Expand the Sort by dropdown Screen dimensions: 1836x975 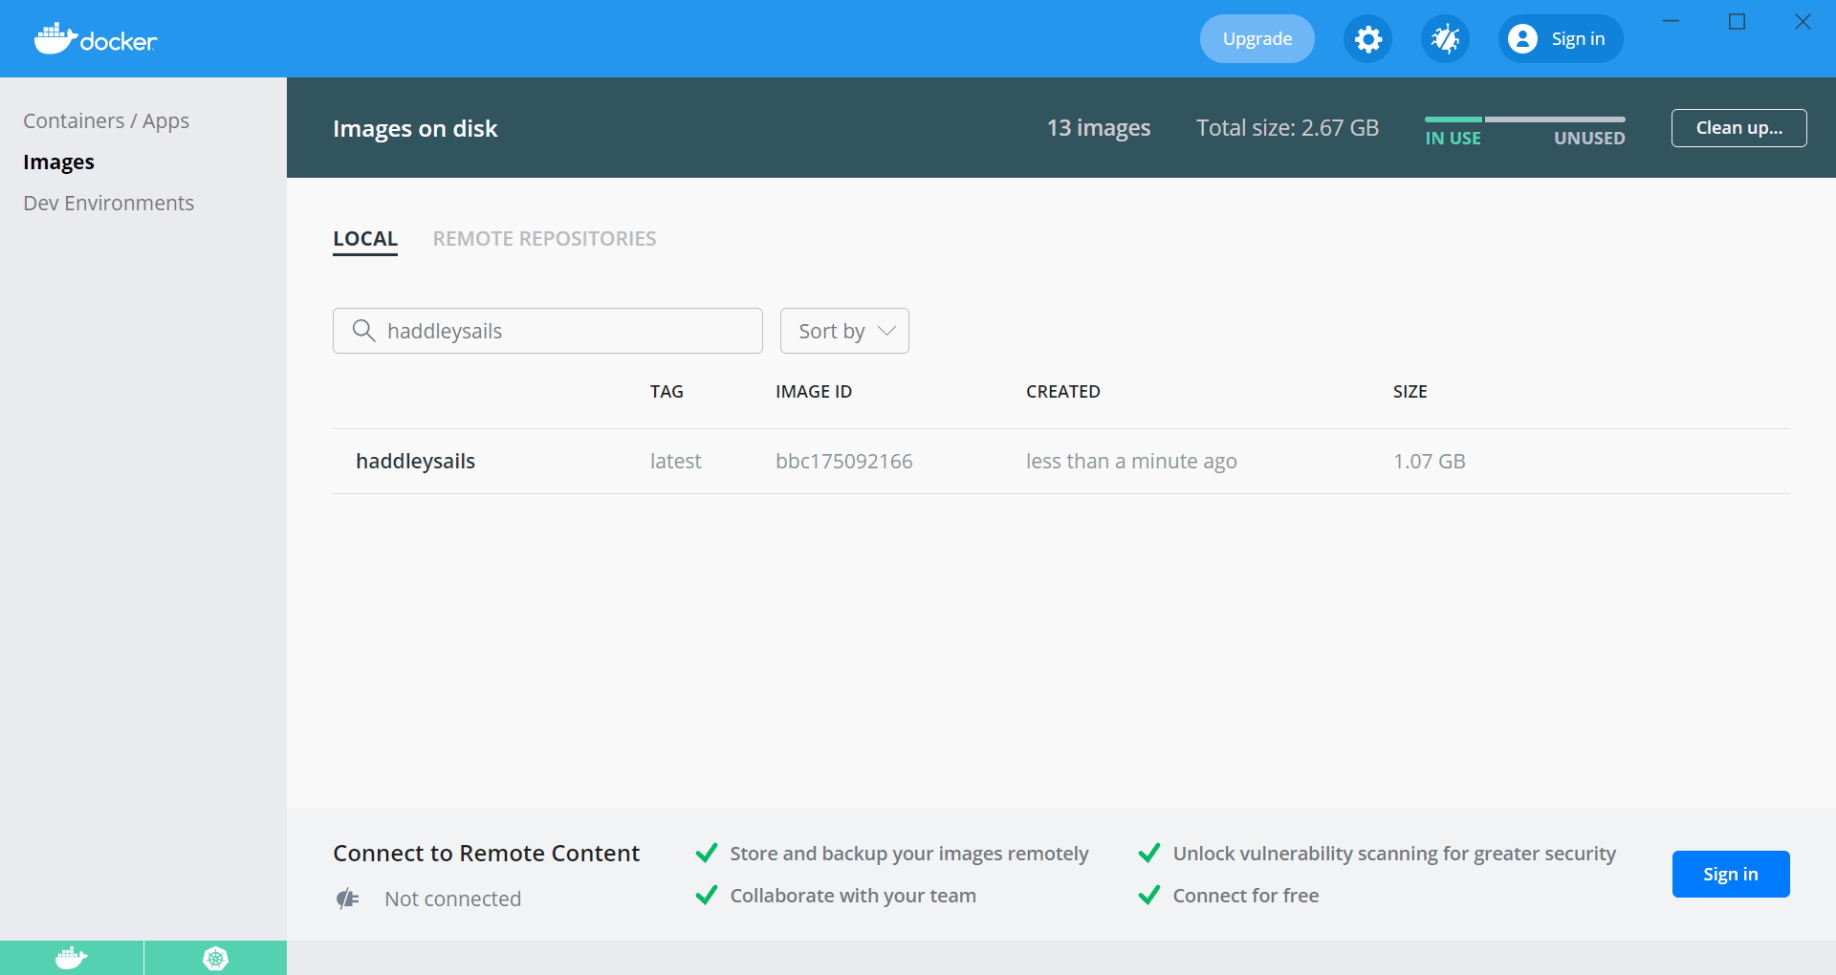click(844, 331)
